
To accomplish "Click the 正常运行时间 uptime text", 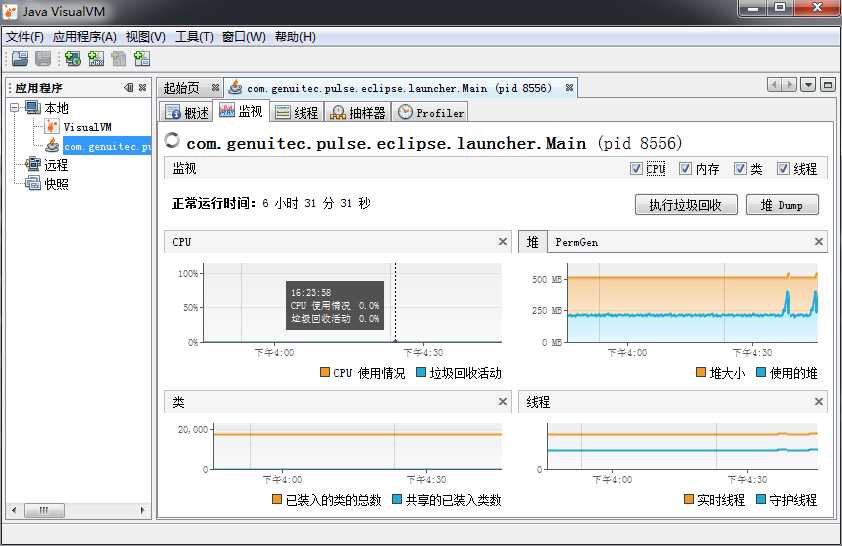I will 271,203.
